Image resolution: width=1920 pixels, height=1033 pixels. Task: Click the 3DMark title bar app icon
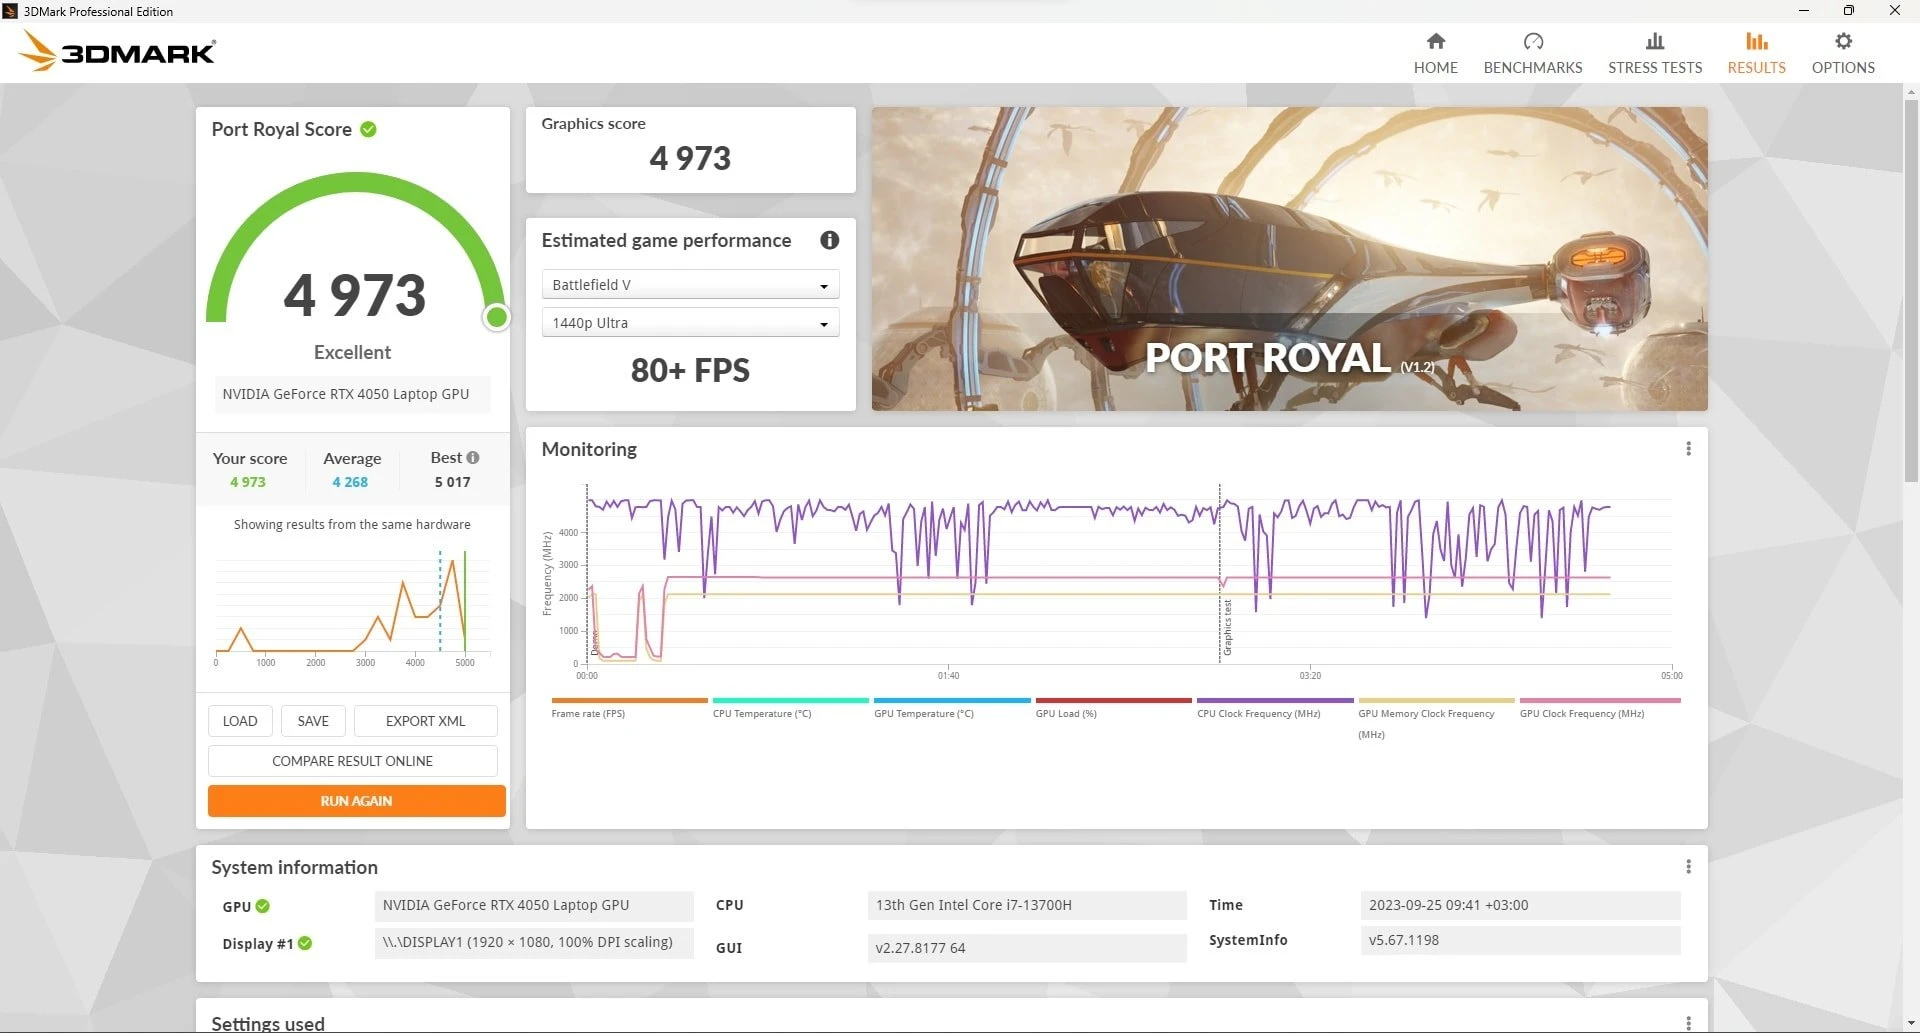click(x=11, y=11)
